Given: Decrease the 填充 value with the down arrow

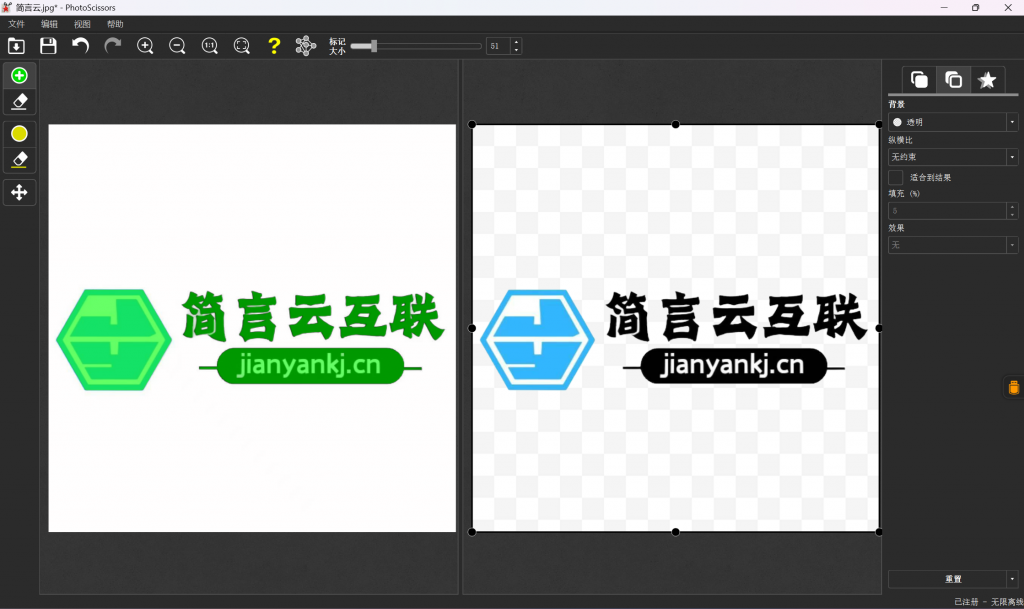Looking at the screenshot, I should pos(1012,215).
